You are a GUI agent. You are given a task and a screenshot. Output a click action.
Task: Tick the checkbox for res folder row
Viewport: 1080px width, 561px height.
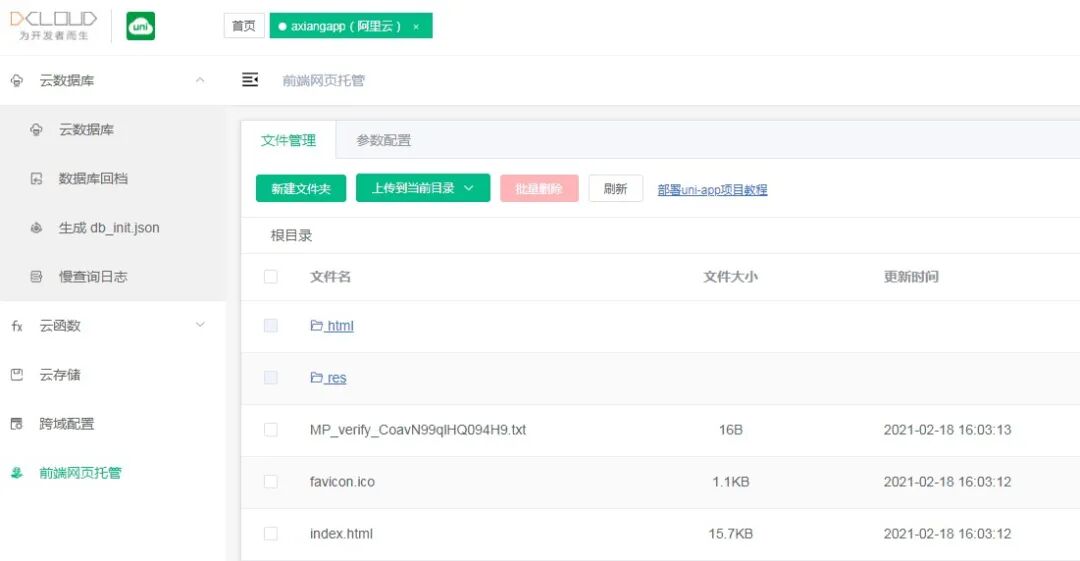point(271,377)
